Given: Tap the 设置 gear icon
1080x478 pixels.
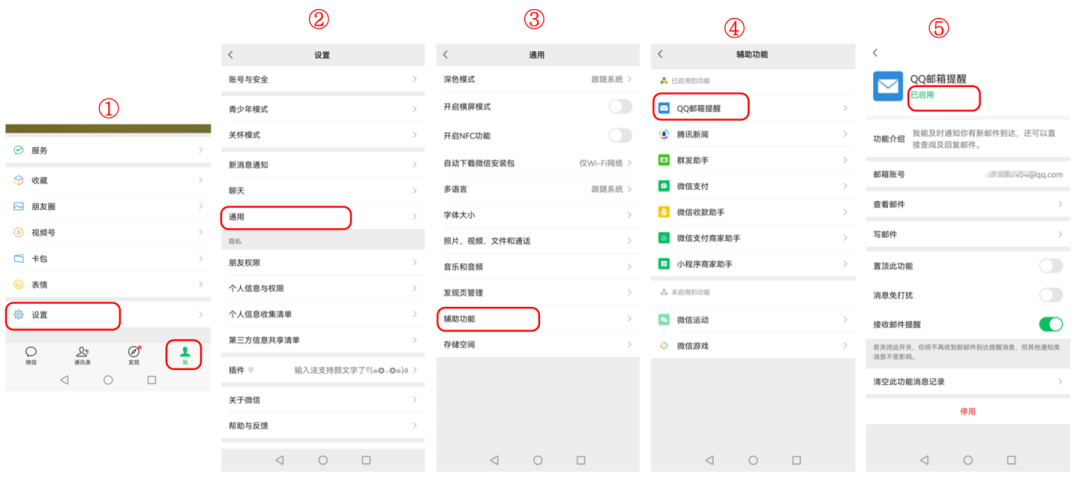Looking at the screenshot, I should click(19, 315).
